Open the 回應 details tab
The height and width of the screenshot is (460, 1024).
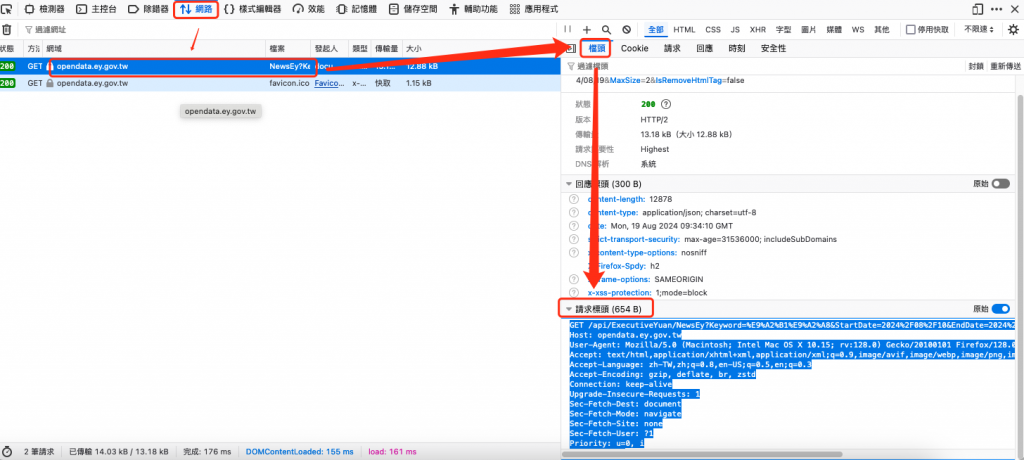705,48
